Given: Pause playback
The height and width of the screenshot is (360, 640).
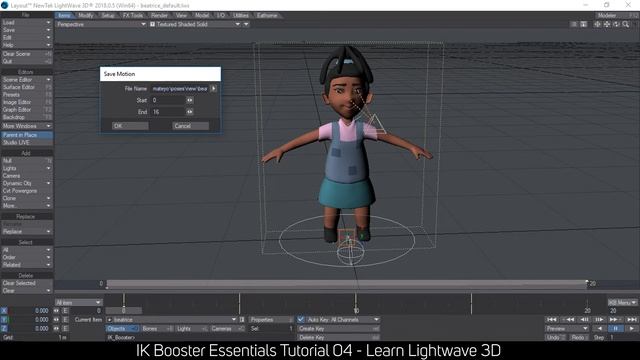Looking at the screenshot, I should [x=616, y=329].
